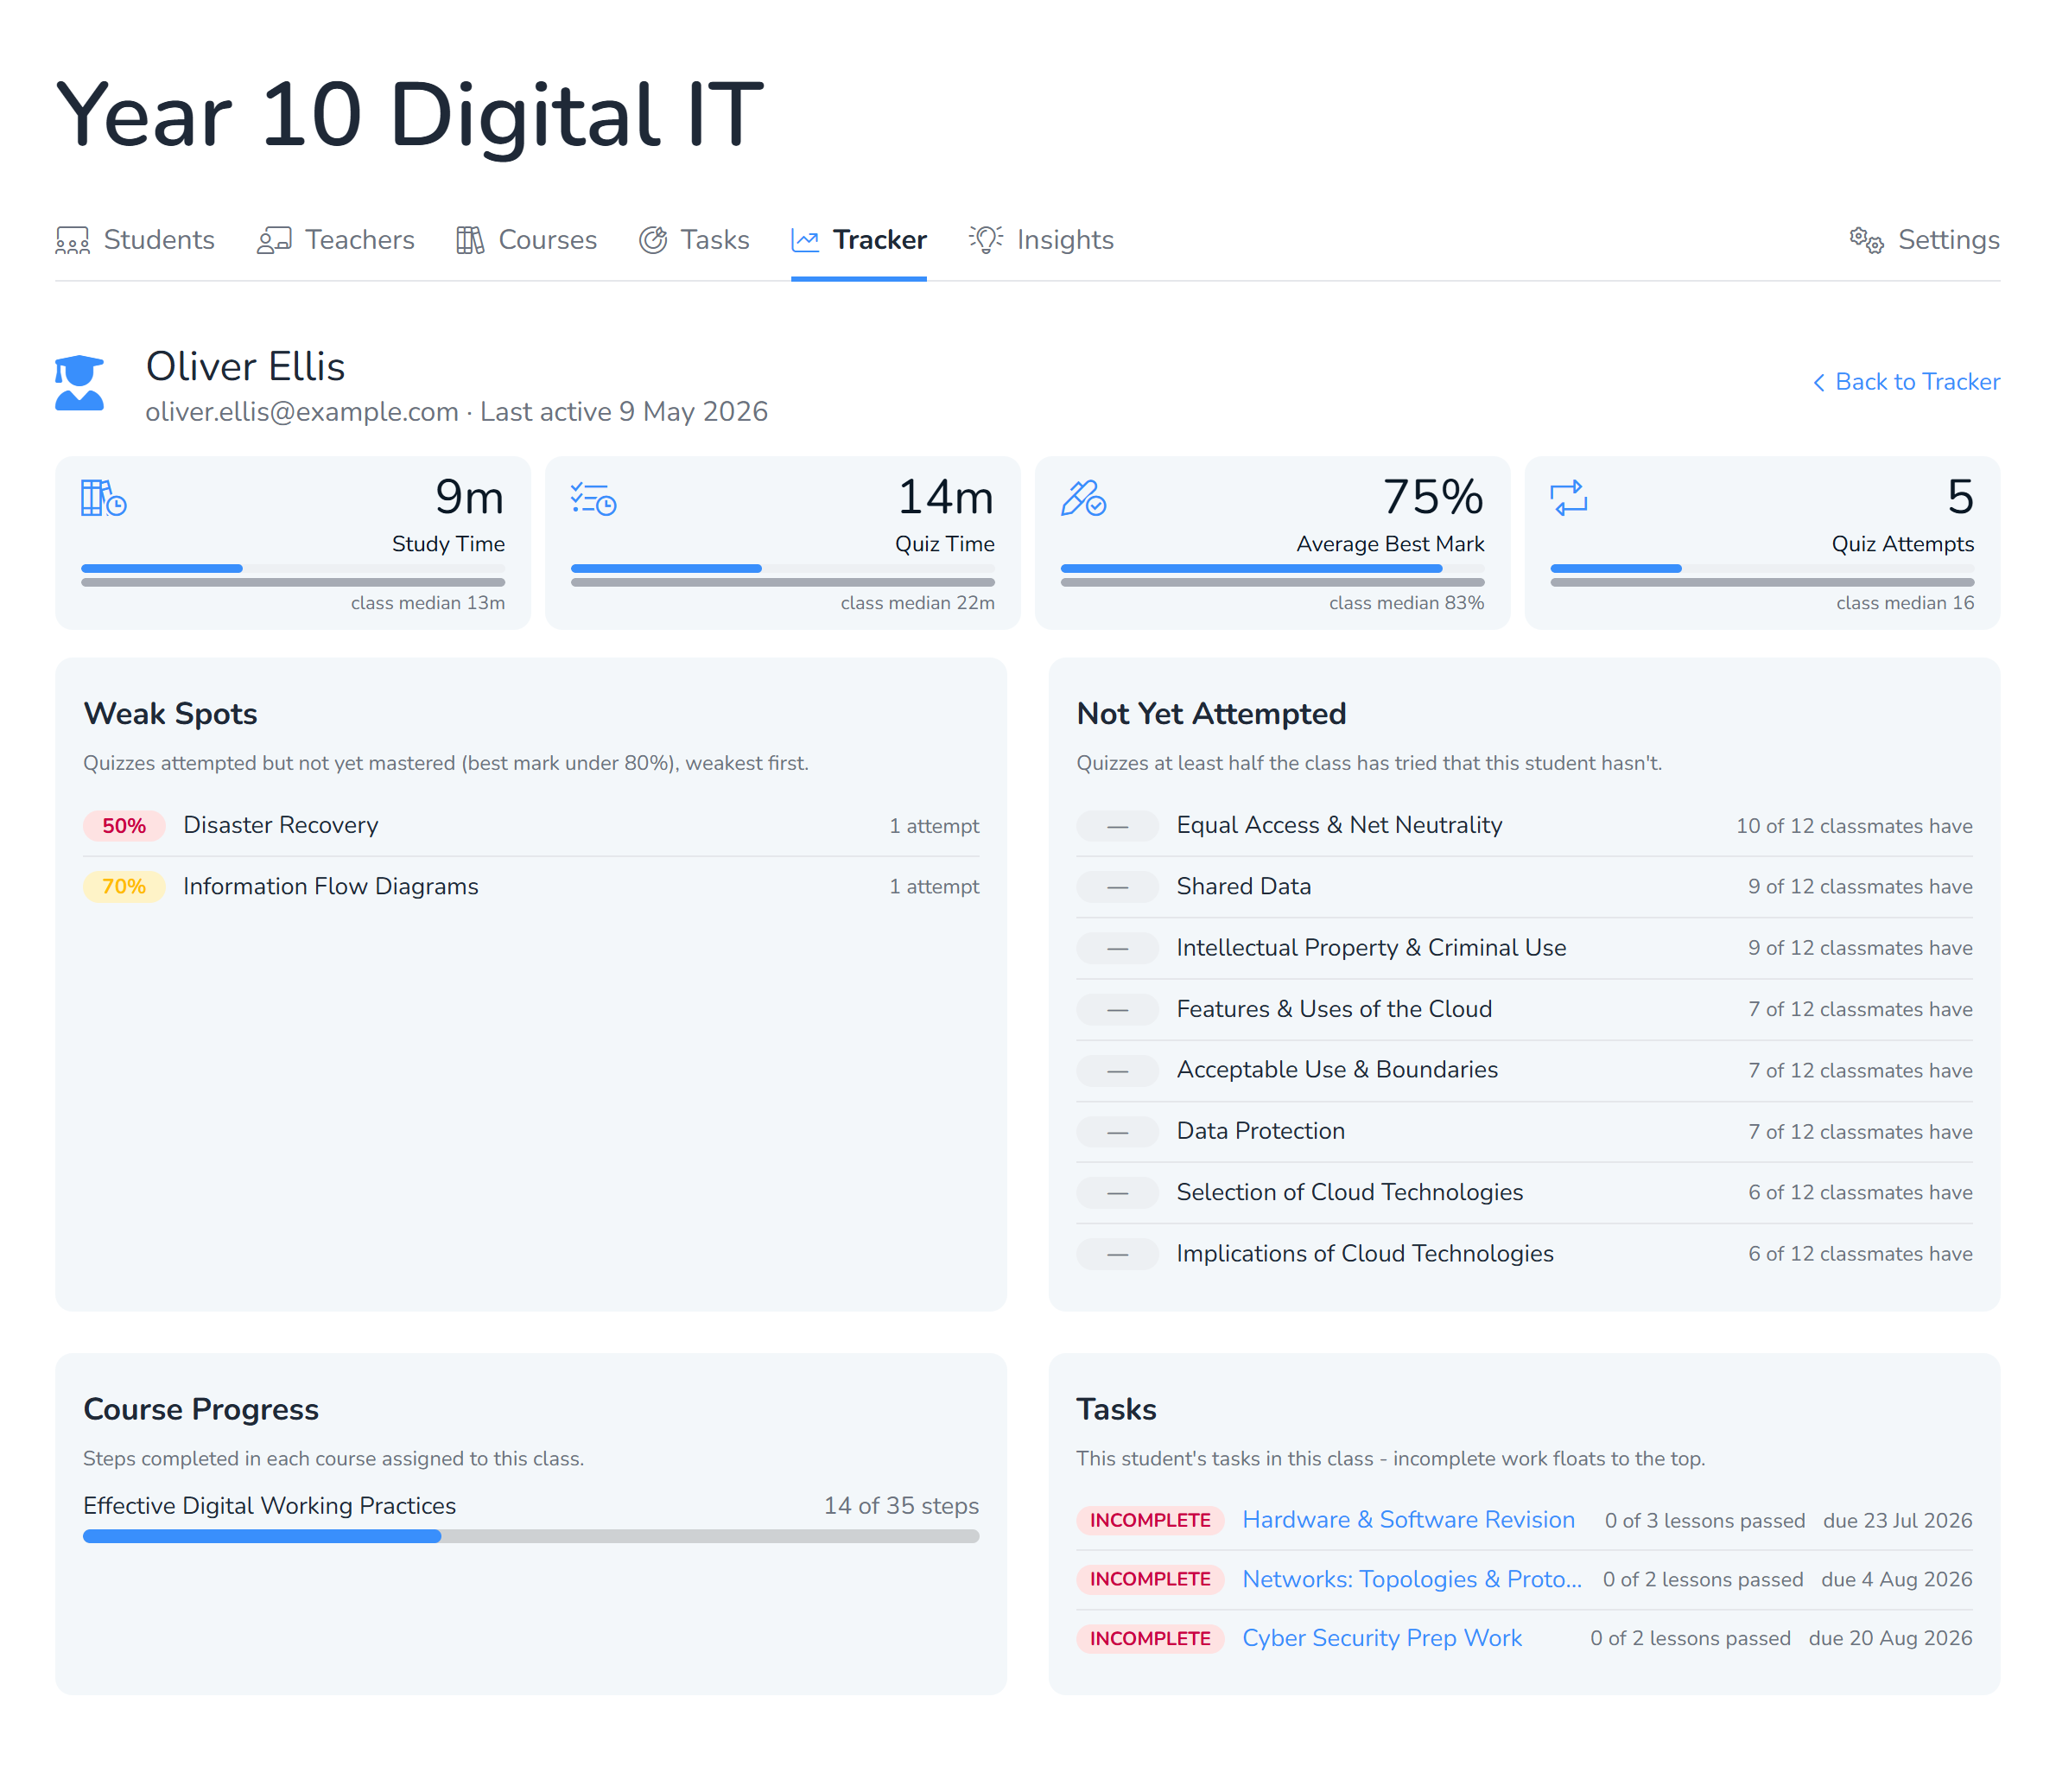Image resolution: width=2056 pixels, height=1792 pixels.
Task: Click the Courses books icon
Action: click(x=470, y=240)
